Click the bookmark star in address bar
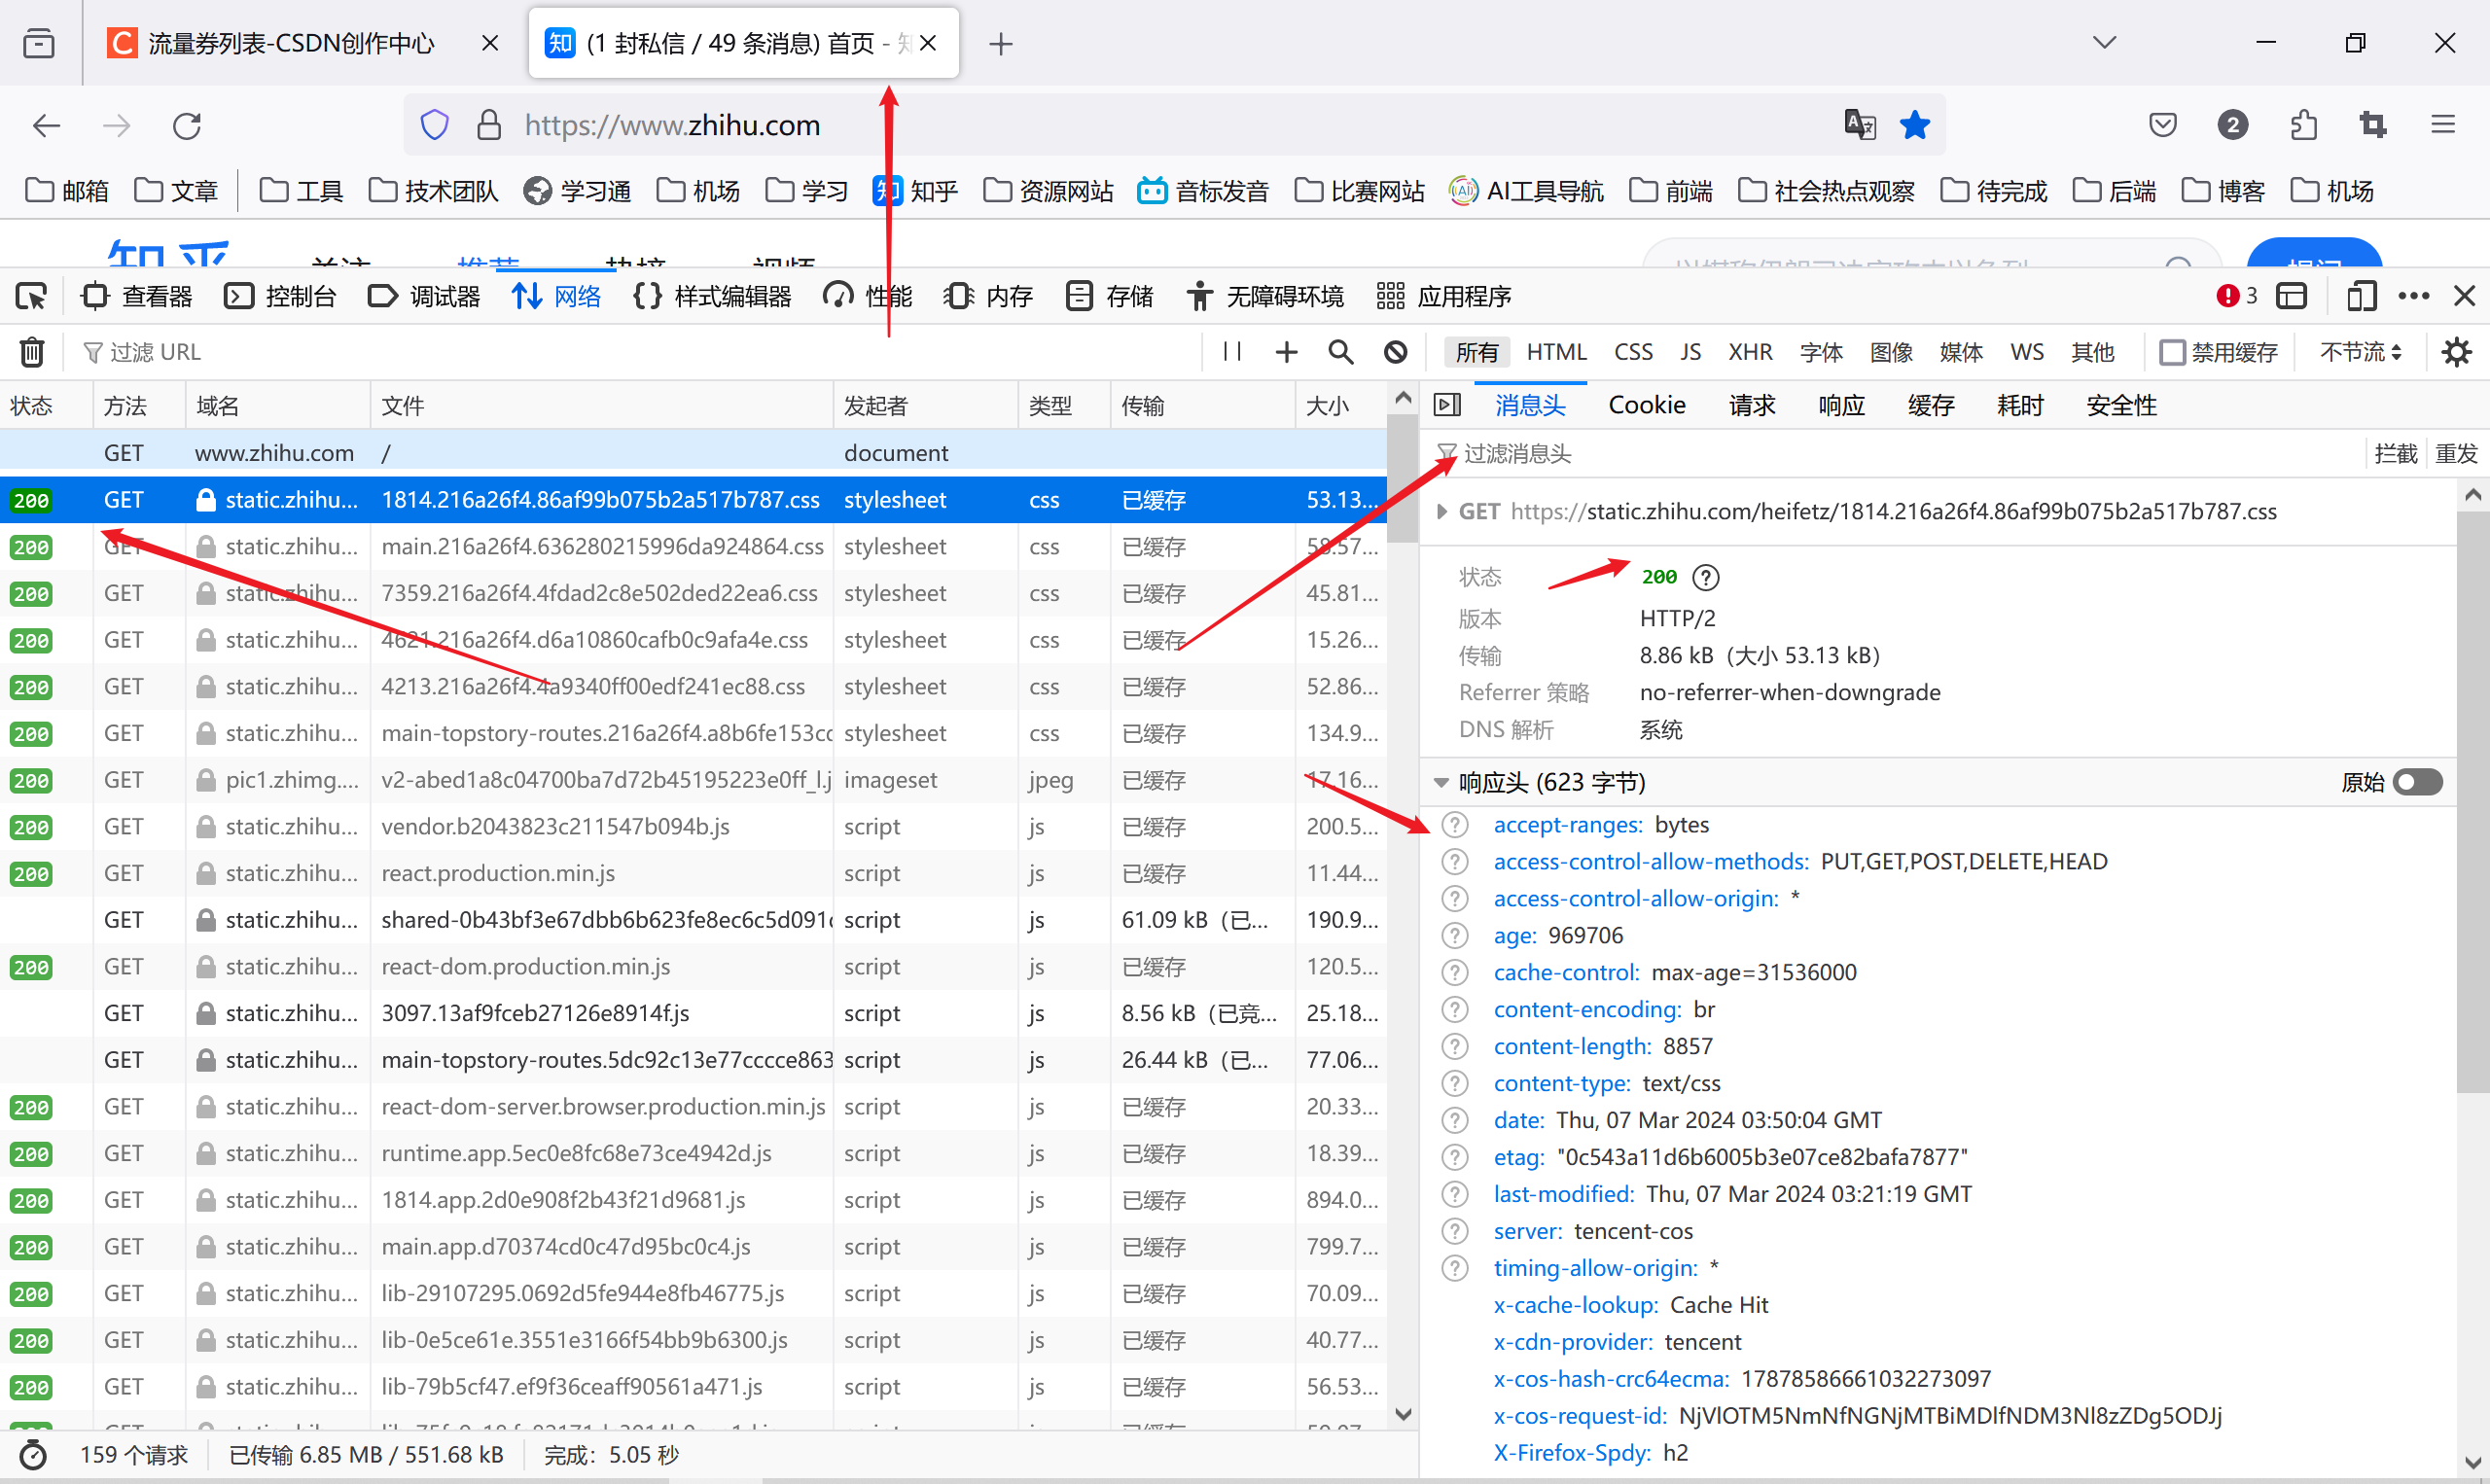Screen dimensions: 2490x1484 coord(1914,125)
